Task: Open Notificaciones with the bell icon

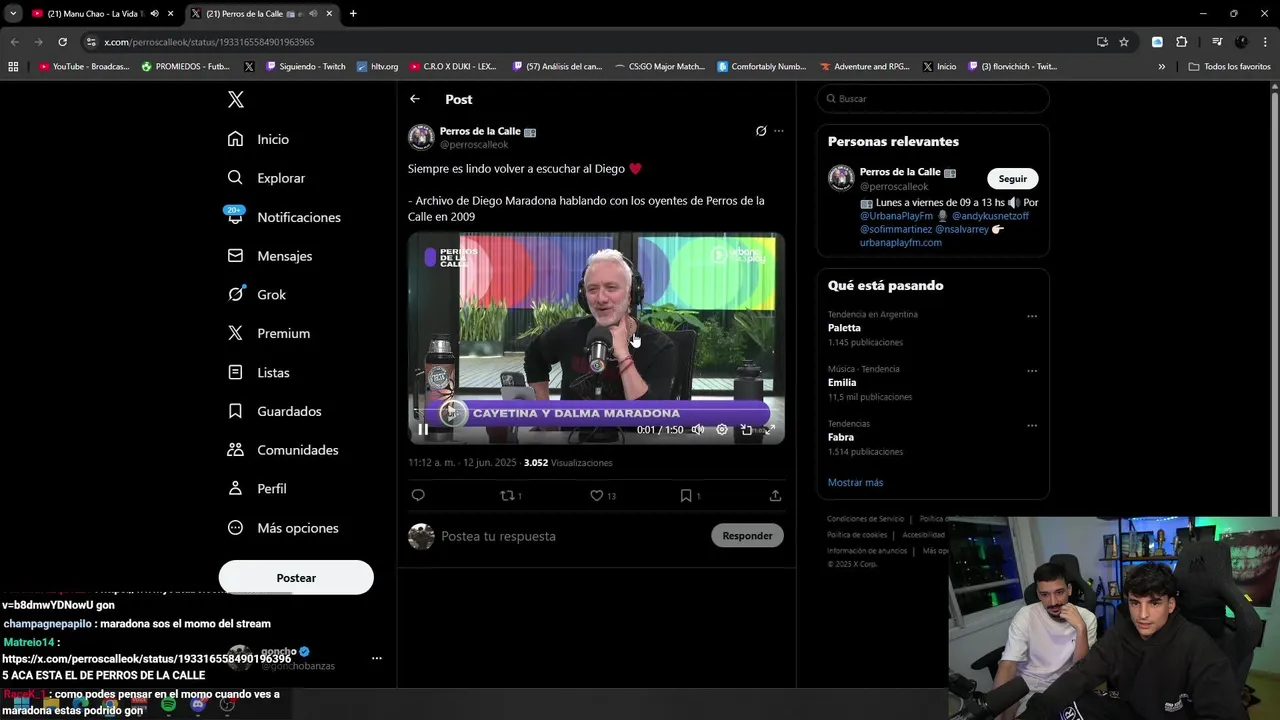Action: click(284, 217)
